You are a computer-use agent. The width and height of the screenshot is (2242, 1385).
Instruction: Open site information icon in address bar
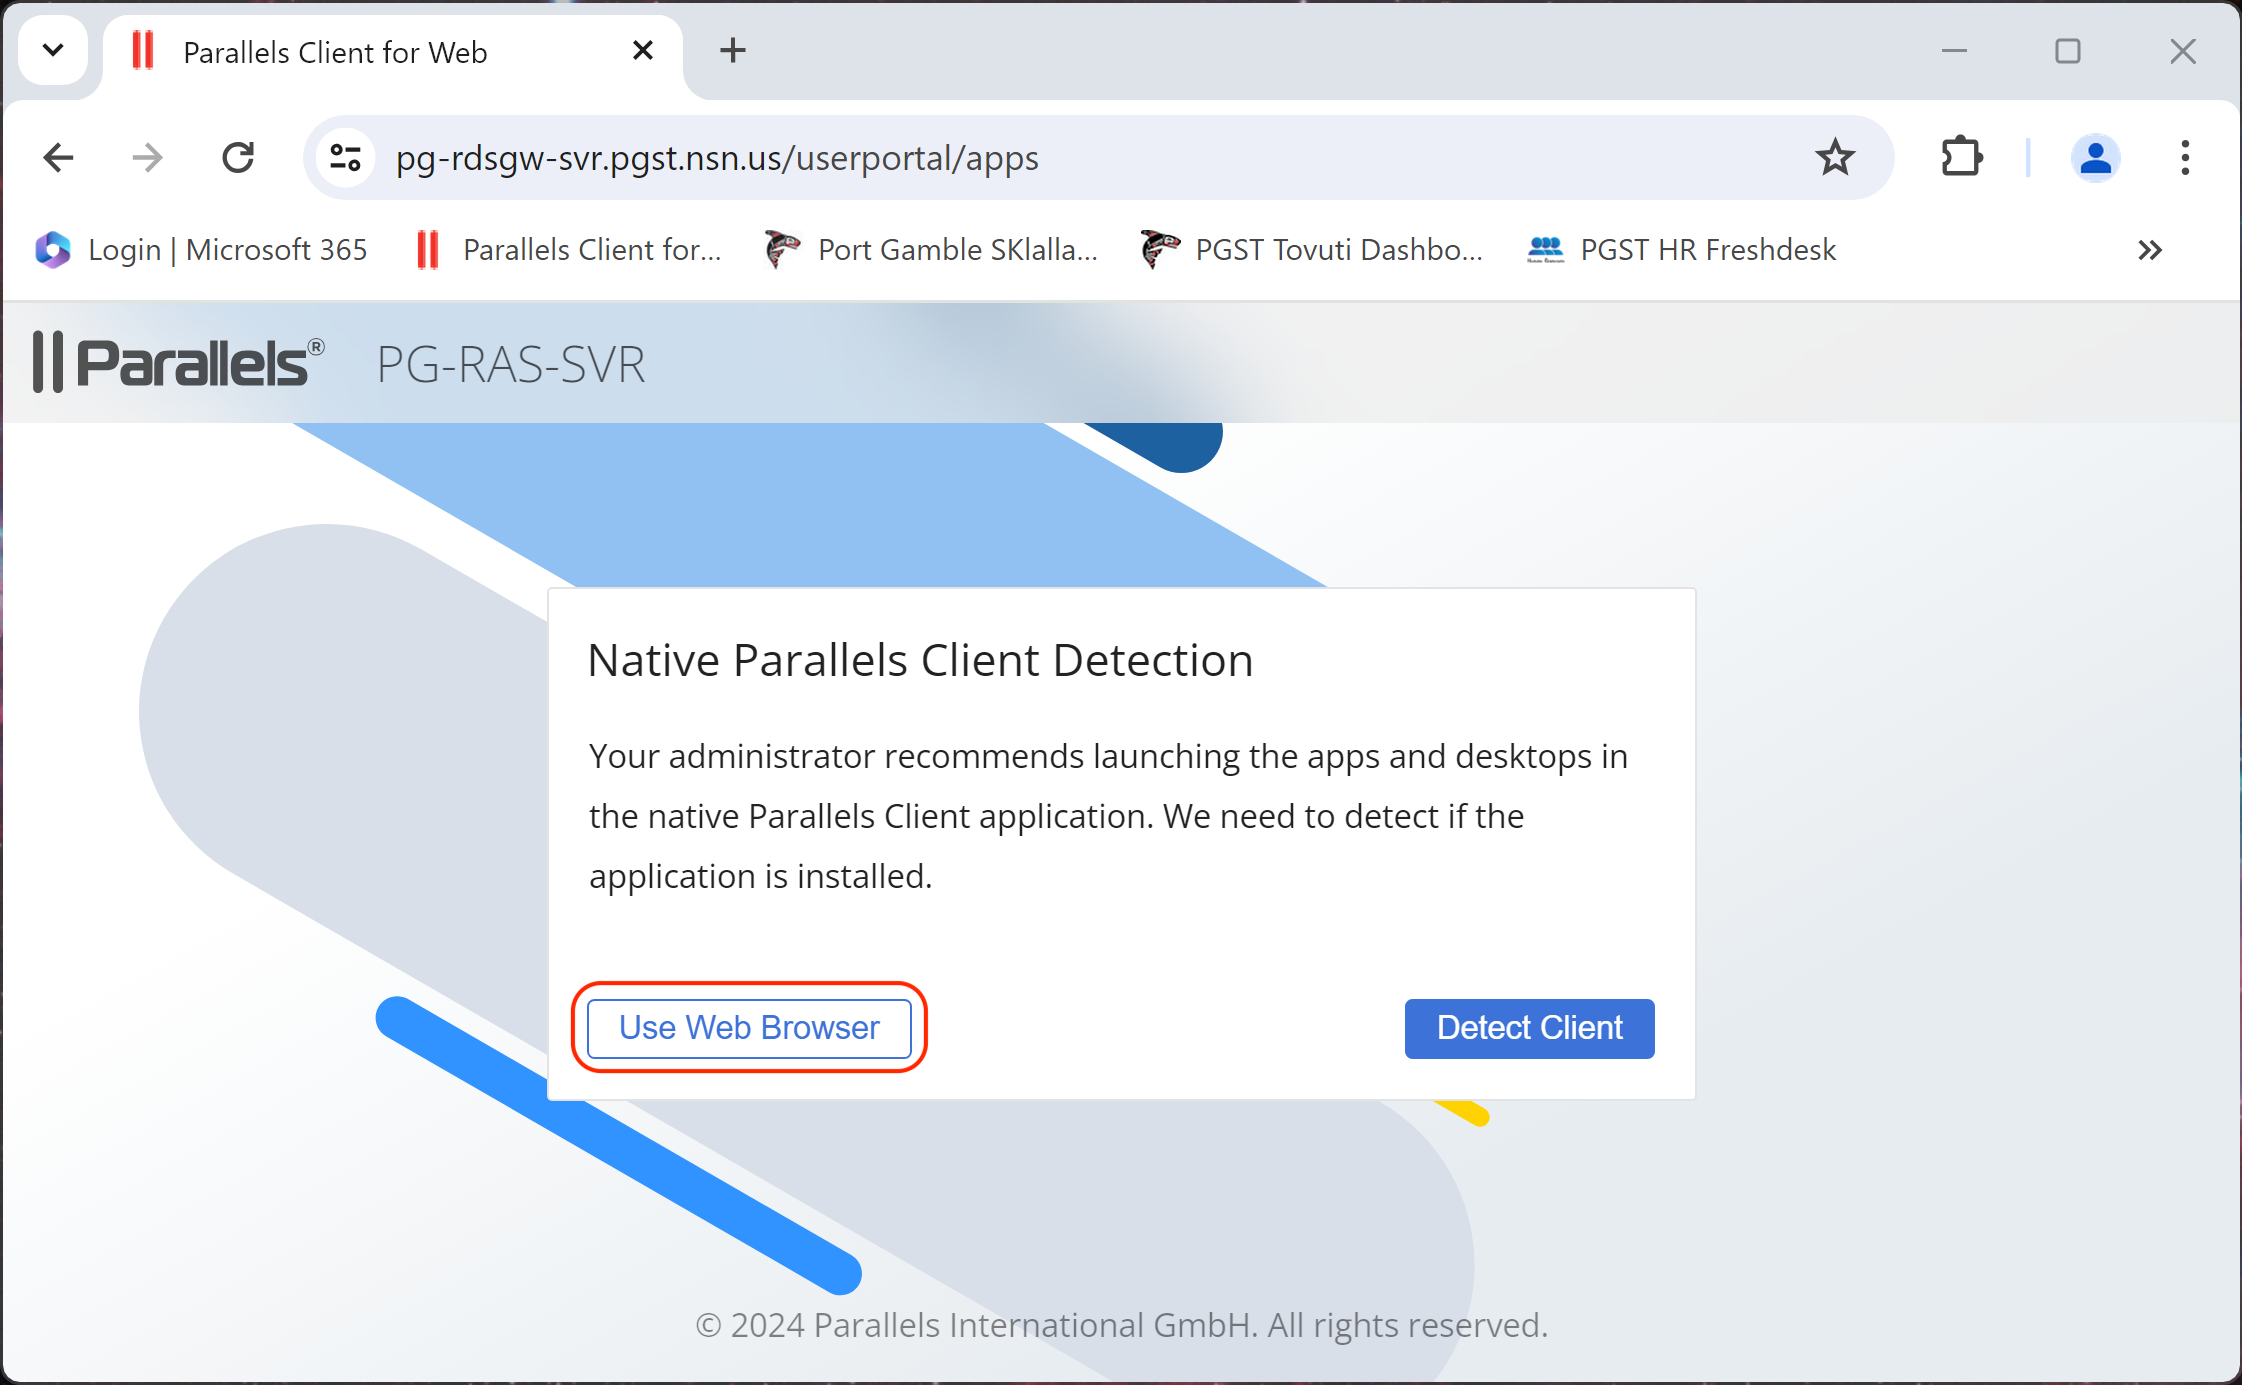coord(346,158)
